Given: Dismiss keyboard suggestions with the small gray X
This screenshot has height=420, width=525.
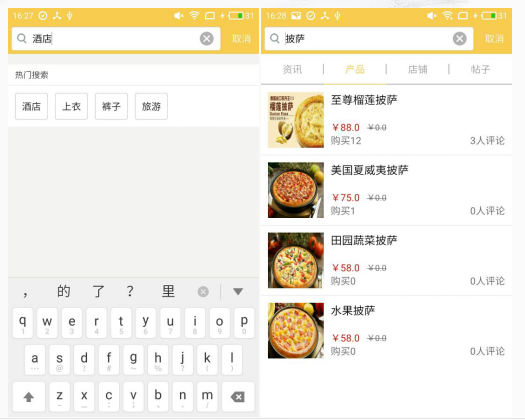Looking at the screenshot, I should point(203,292).
